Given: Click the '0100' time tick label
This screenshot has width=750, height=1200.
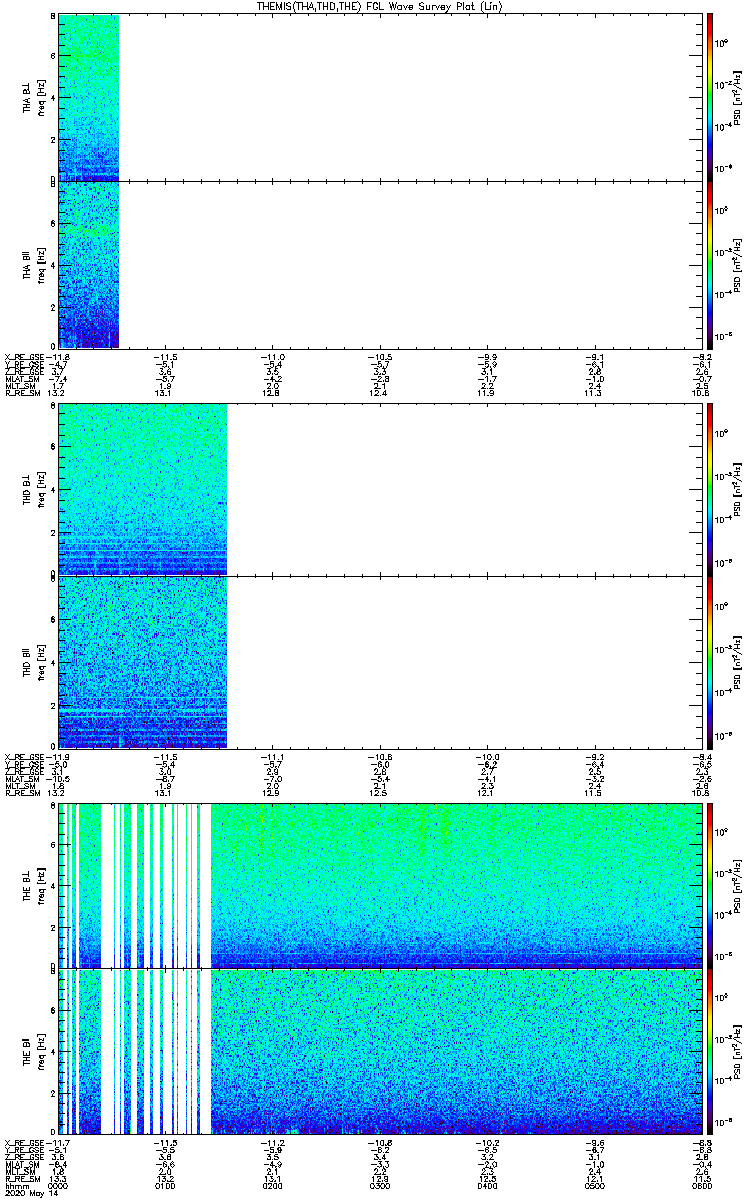Looking at the screenshot, I should [x=165, y=1184].
